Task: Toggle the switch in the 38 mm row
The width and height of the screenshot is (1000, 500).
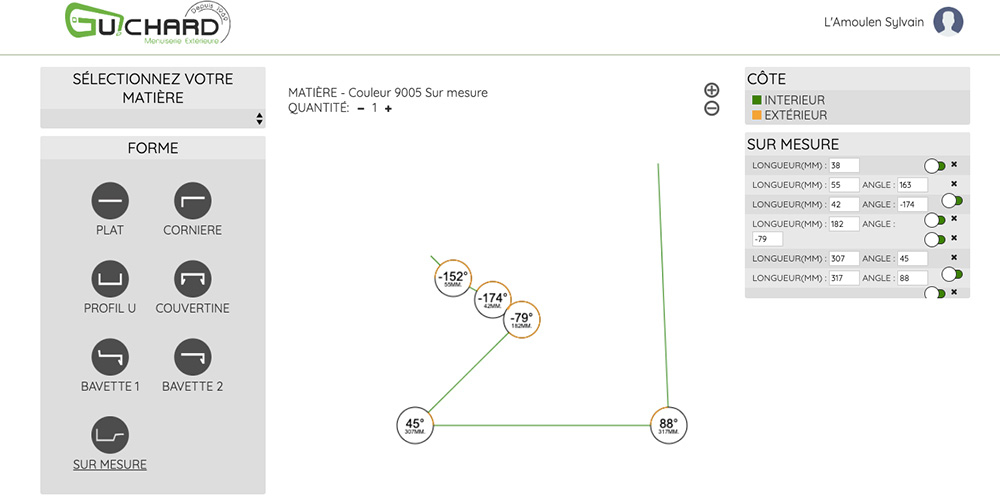Action: [935, 165]
